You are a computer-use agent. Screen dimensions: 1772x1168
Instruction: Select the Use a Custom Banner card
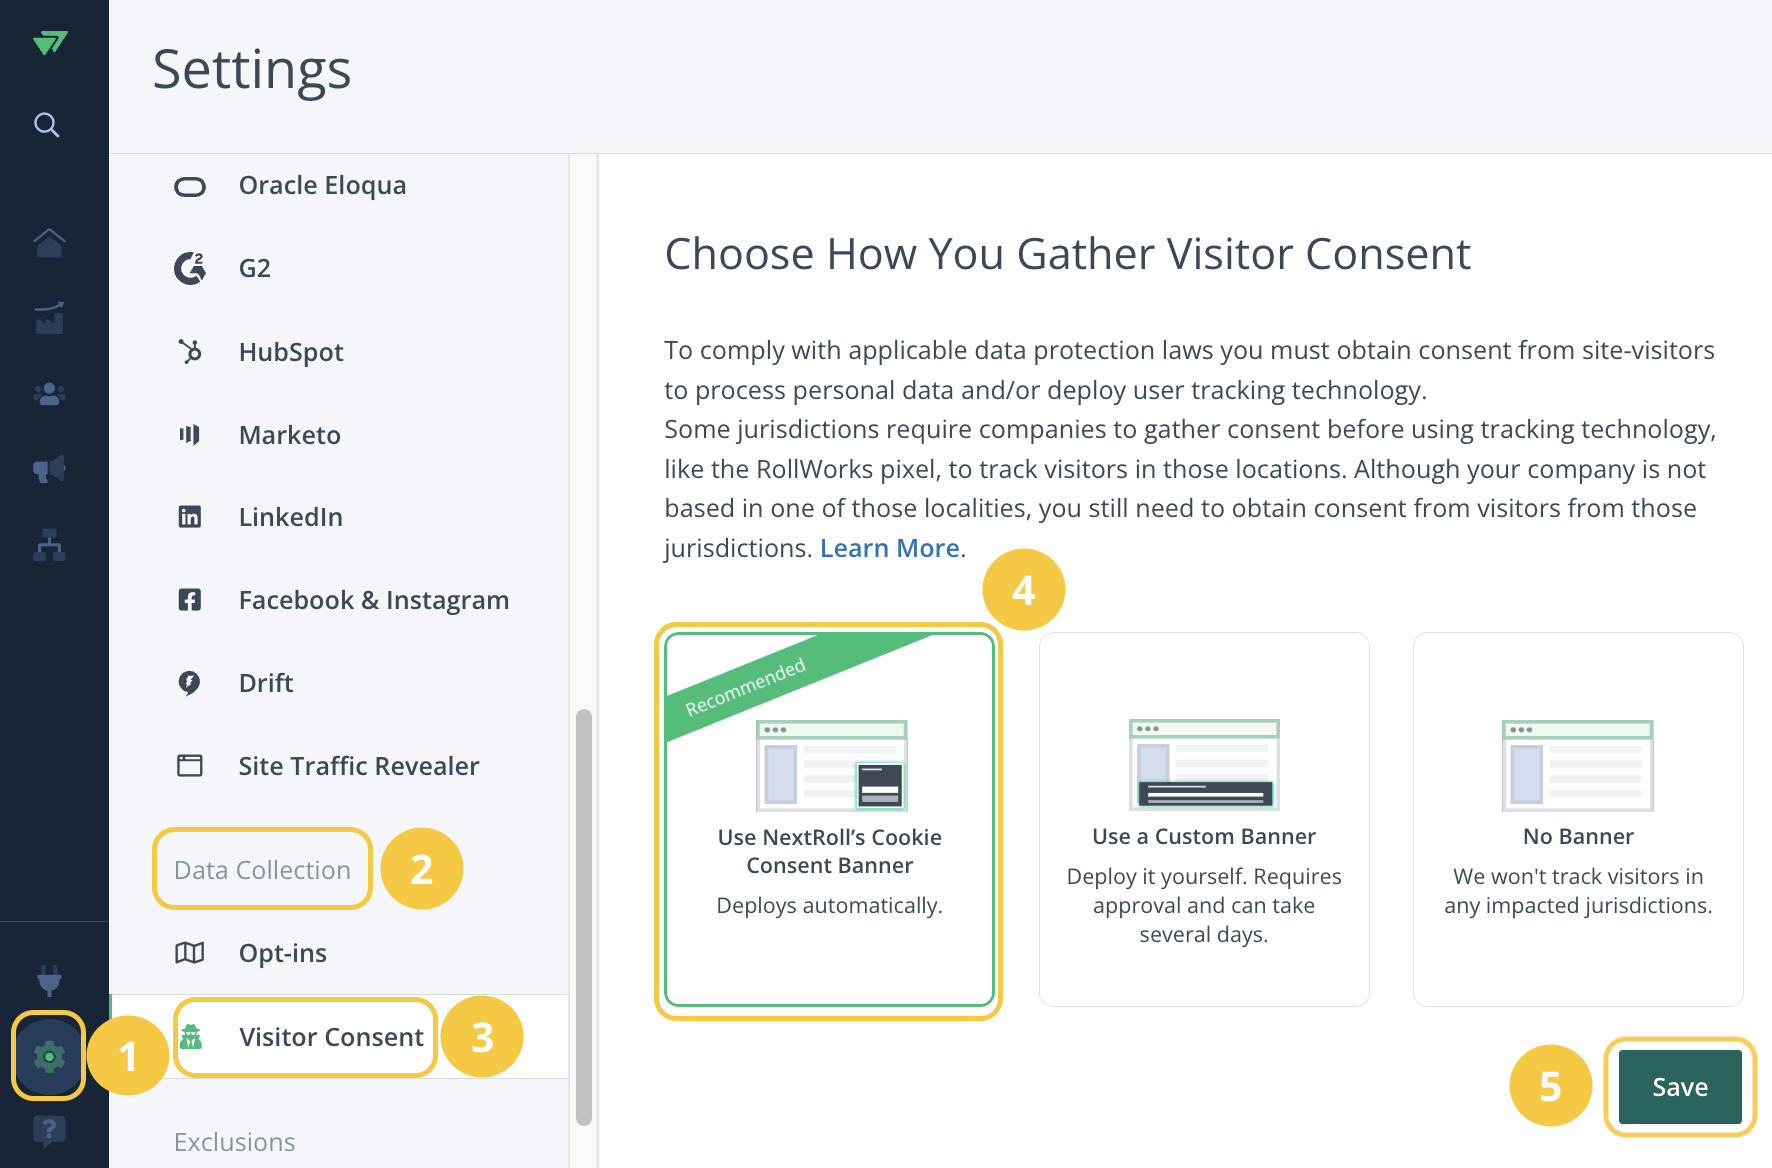point(1204,820)
